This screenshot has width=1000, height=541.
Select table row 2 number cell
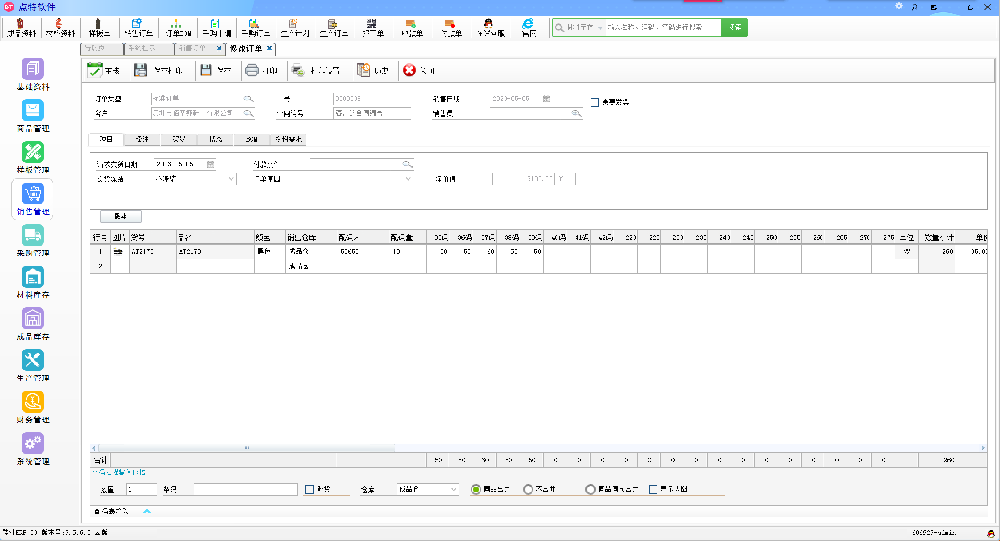tap(100, 266)
